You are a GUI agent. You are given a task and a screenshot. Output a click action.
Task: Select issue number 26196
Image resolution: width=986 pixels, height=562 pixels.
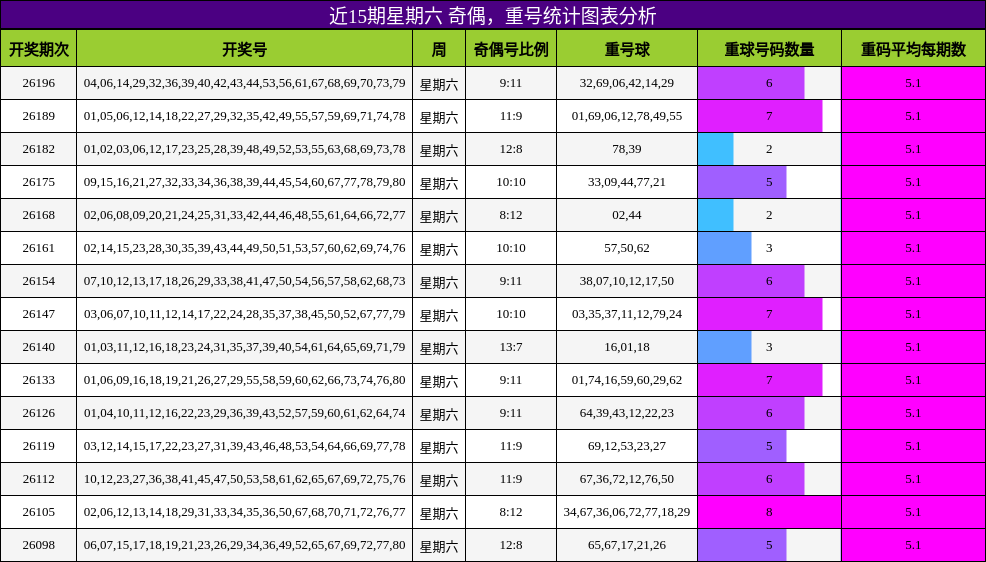pos(38,83)
